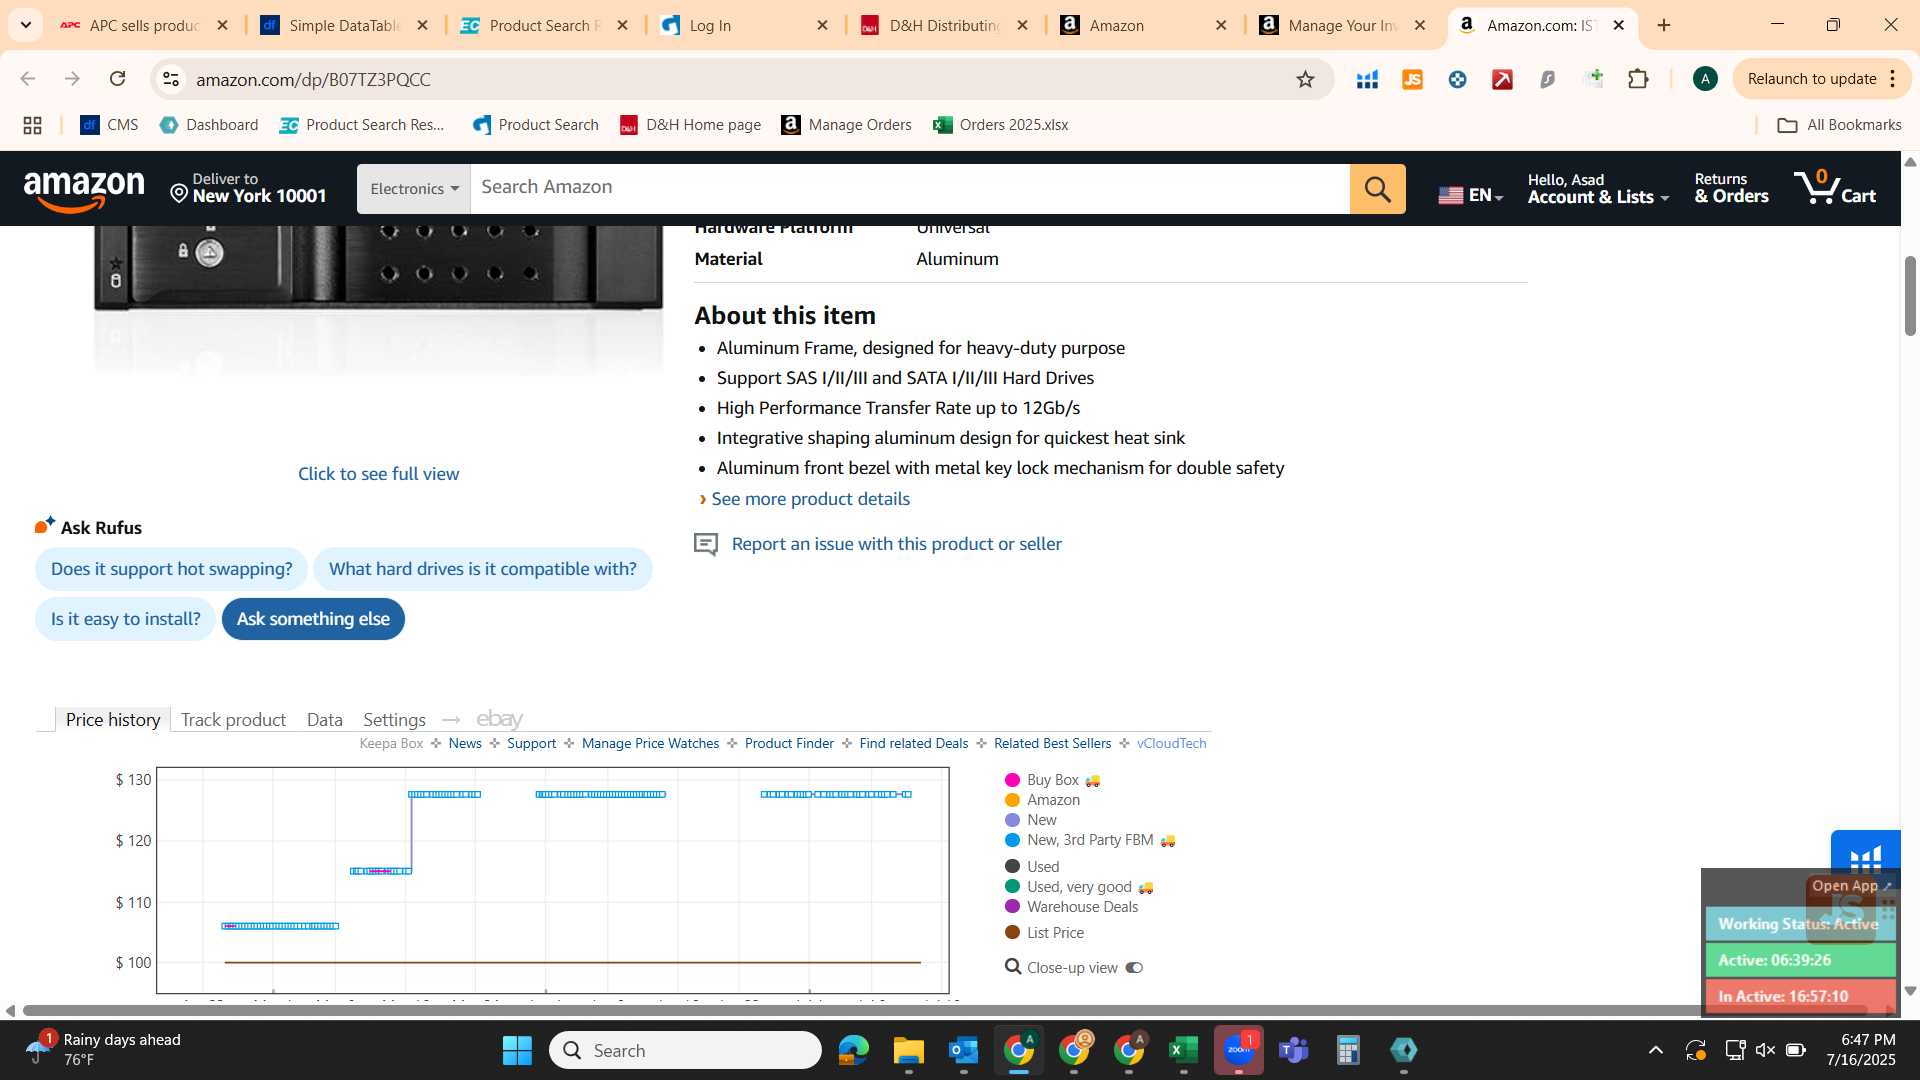The height and width of the screenshot is (1080, 1920).
Task: Click the site information icon in address bar
Action: 171,79
